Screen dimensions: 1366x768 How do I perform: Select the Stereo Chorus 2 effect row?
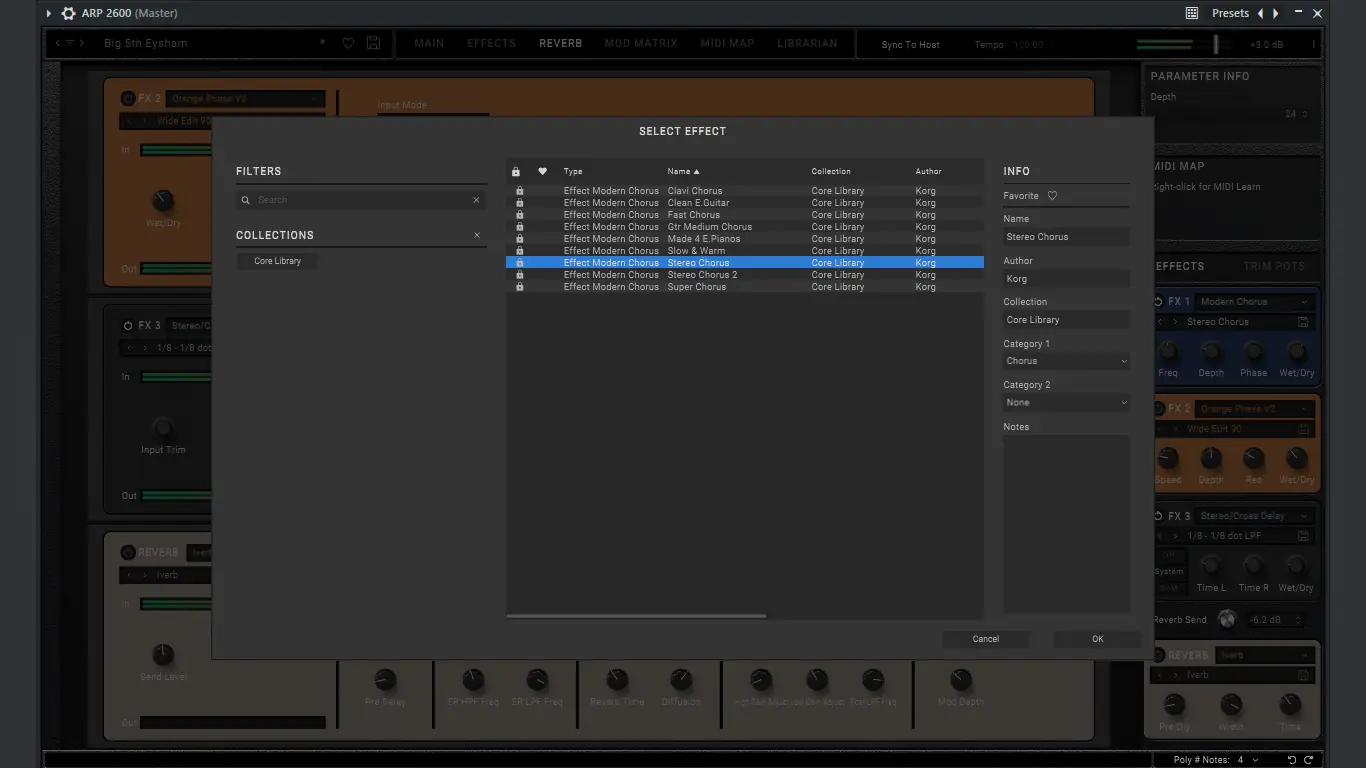(x=745, y=275)
